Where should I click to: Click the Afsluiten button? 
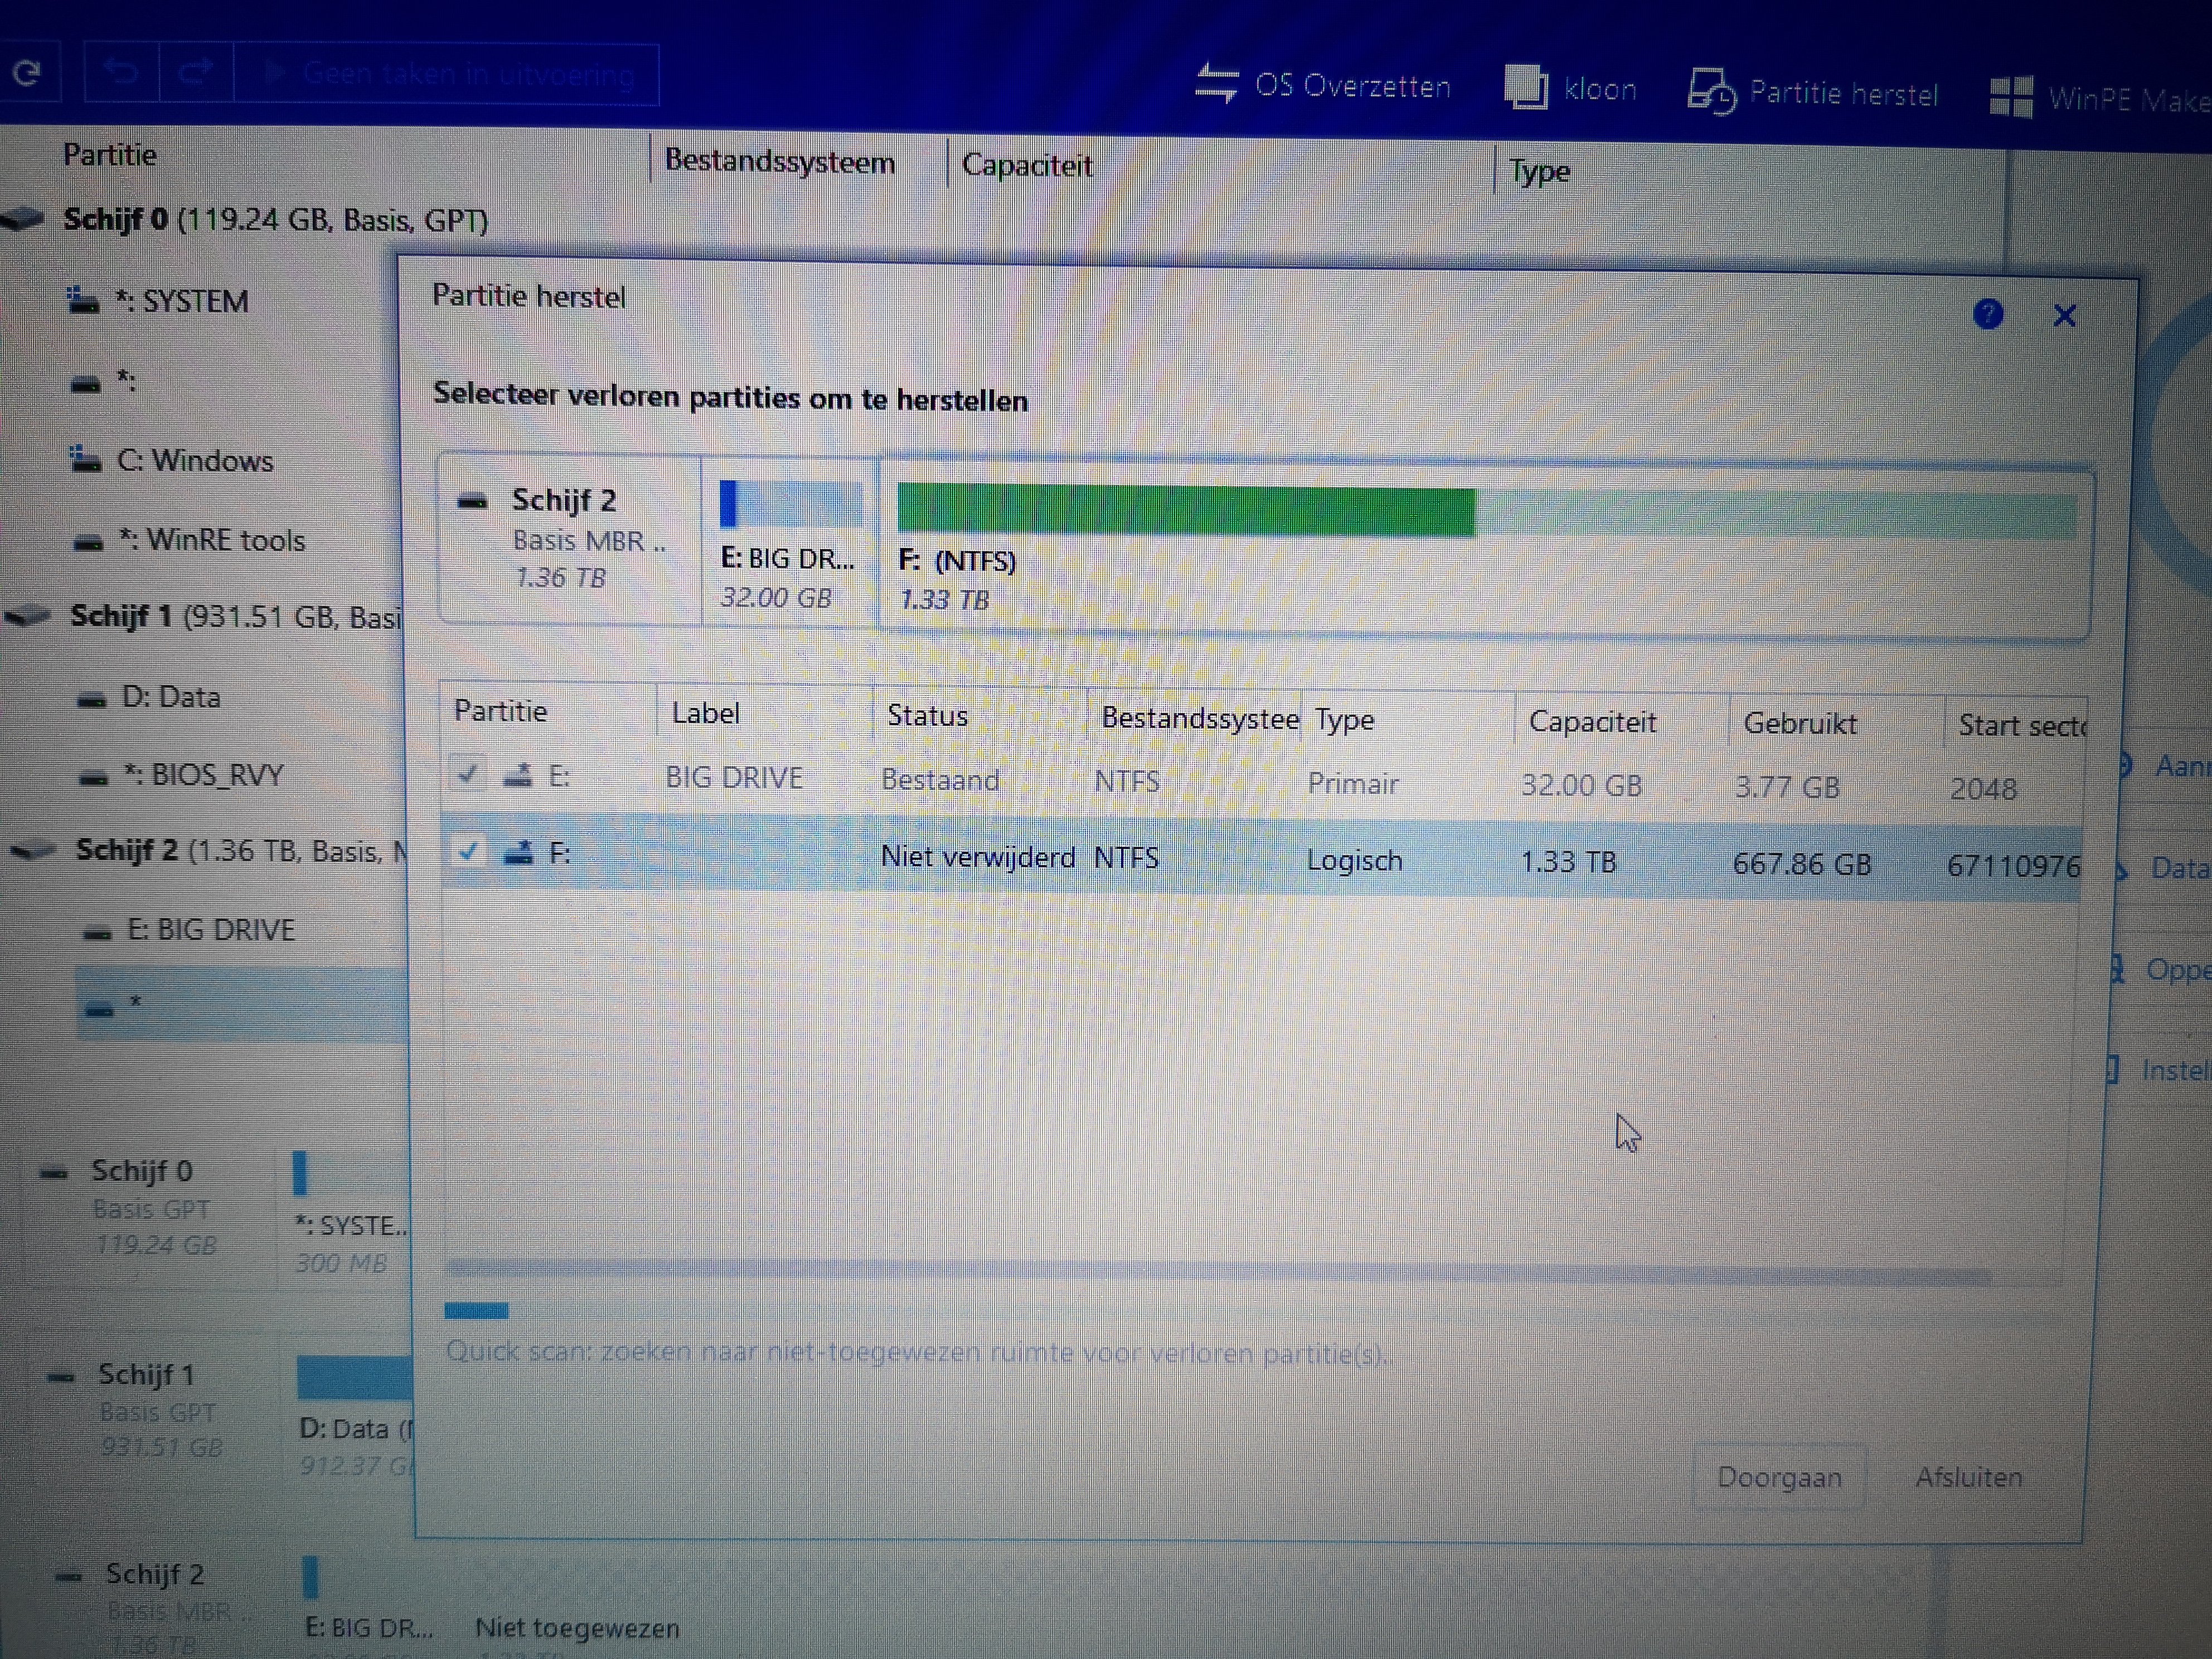[x=1968, y=1477]
